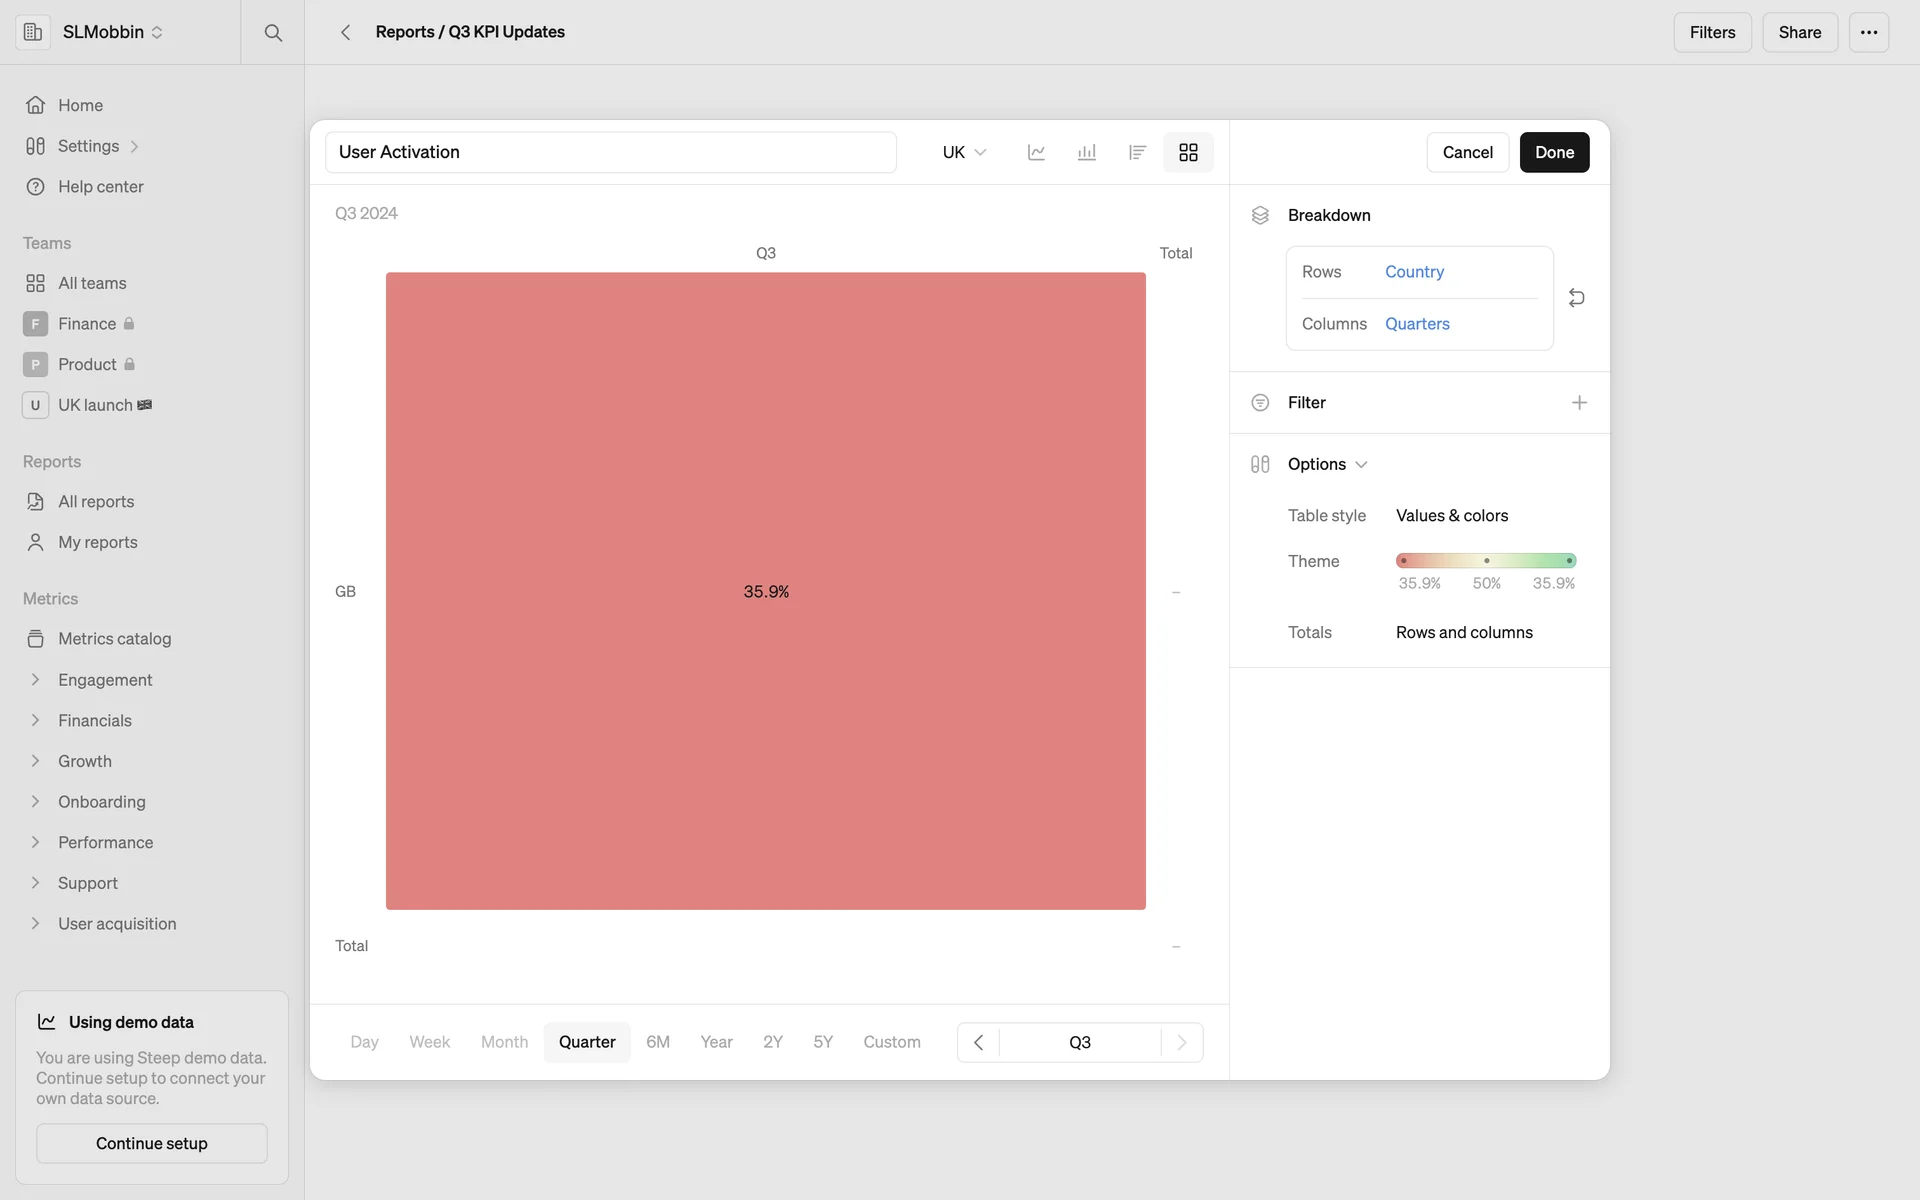The image size is (1920, 1200).
Task: Click the User Activation title field
Action: click(610, 152)
